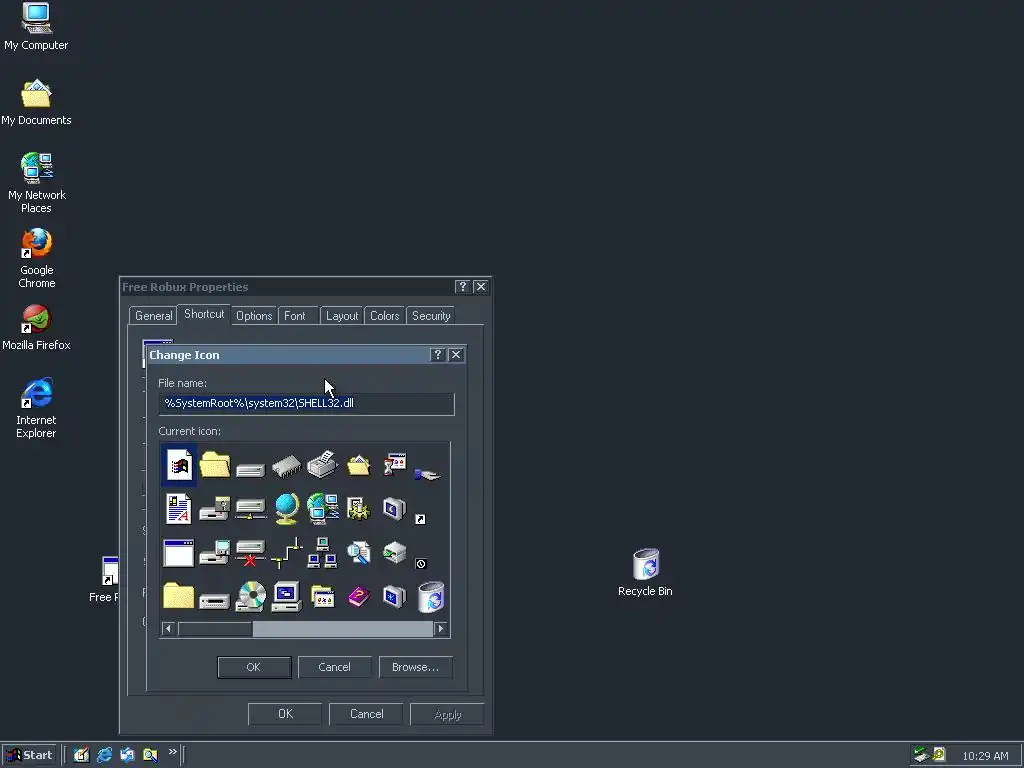Click the Free Robux Properties help question button
Image resolution: width=1024 pixels, height=768 pixels.
click(462, 287)
